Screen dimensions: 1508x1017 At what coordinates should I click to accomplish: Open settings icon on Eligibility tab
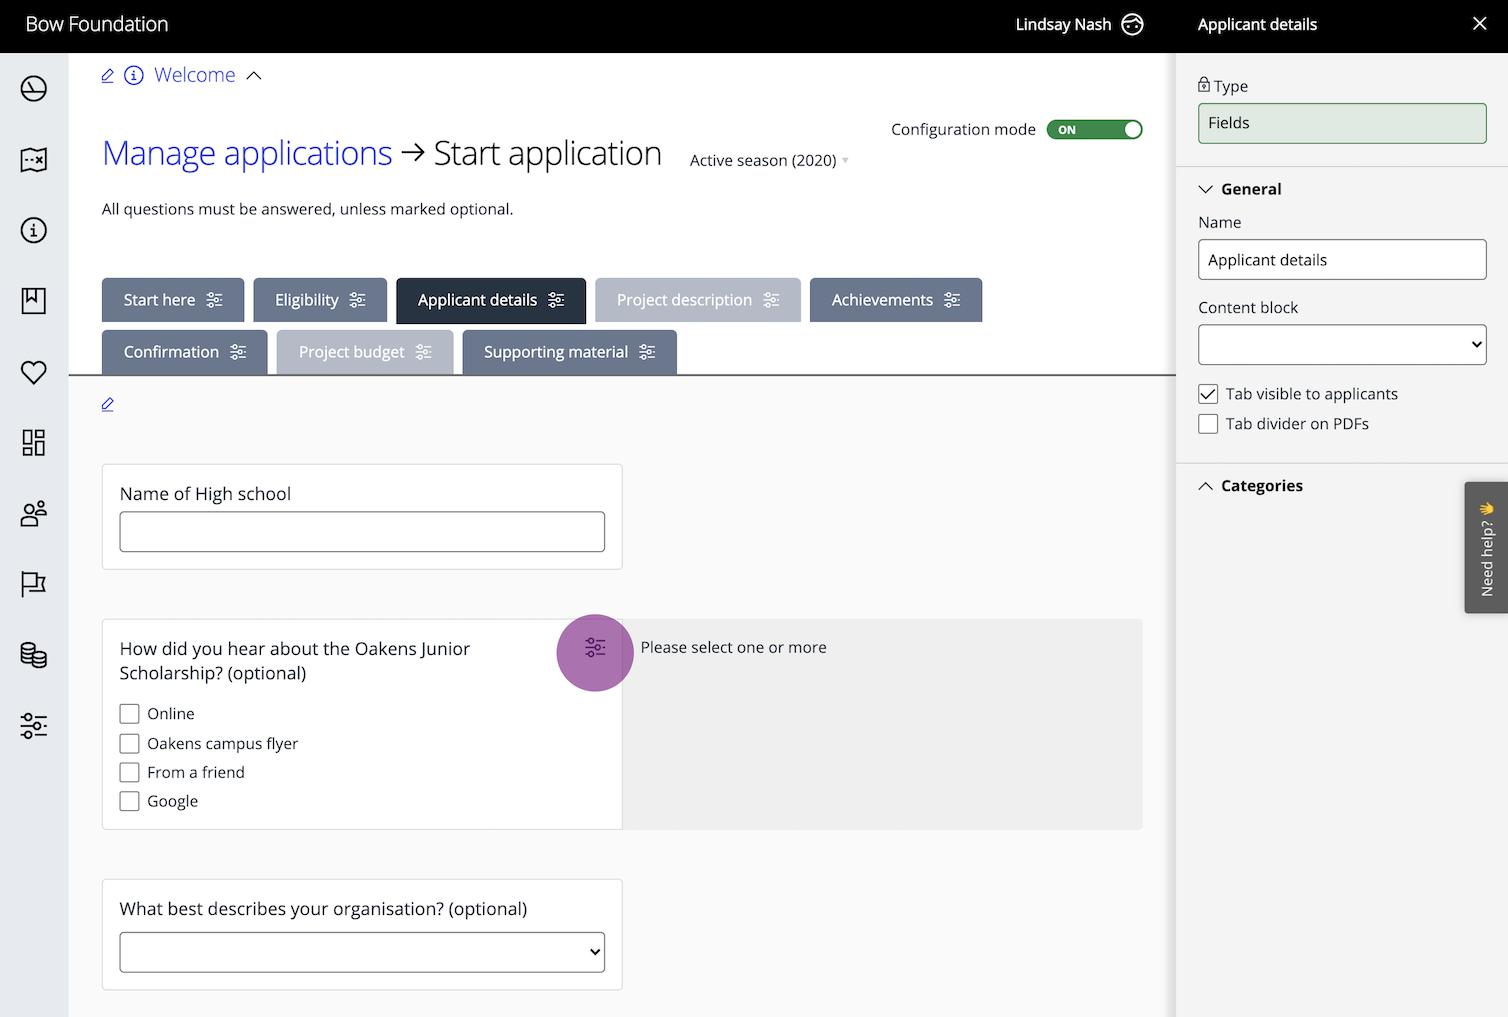(x=358, y=300)
